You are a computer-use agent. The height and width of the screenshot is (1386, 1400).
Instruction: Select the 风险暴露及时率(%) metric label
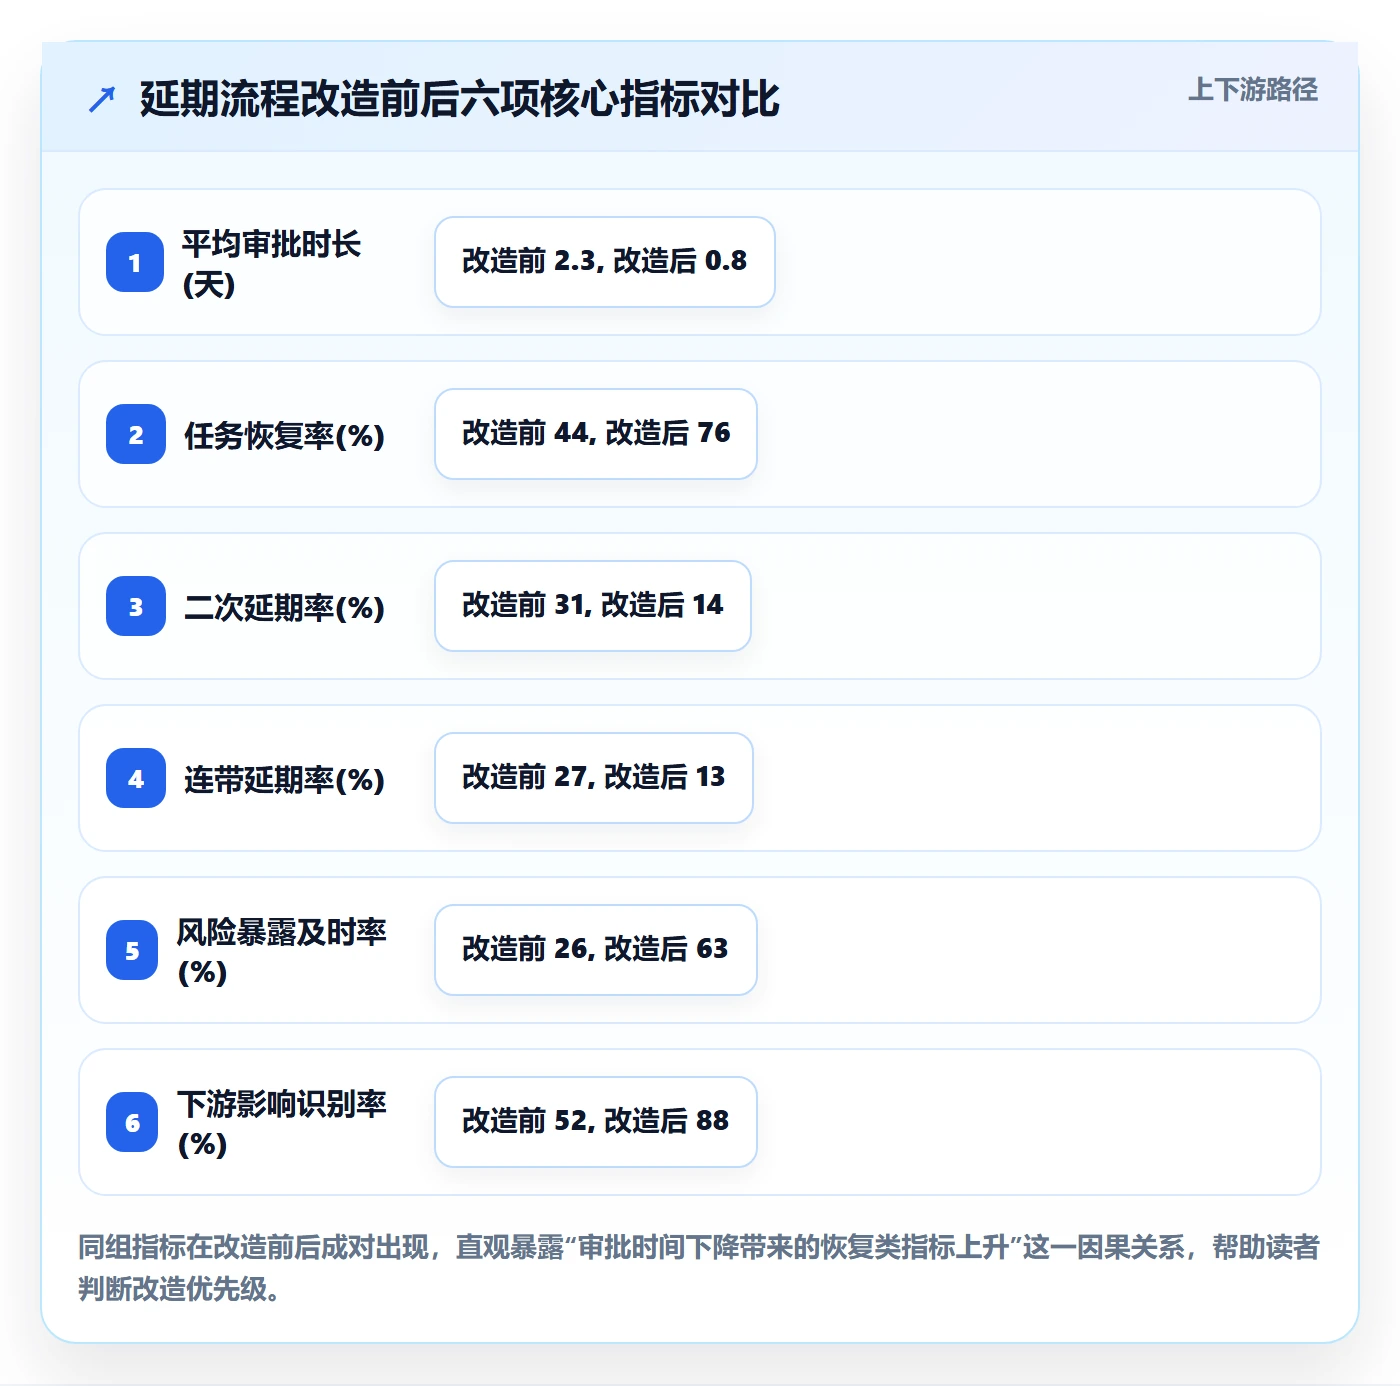[x=281, y=951]
